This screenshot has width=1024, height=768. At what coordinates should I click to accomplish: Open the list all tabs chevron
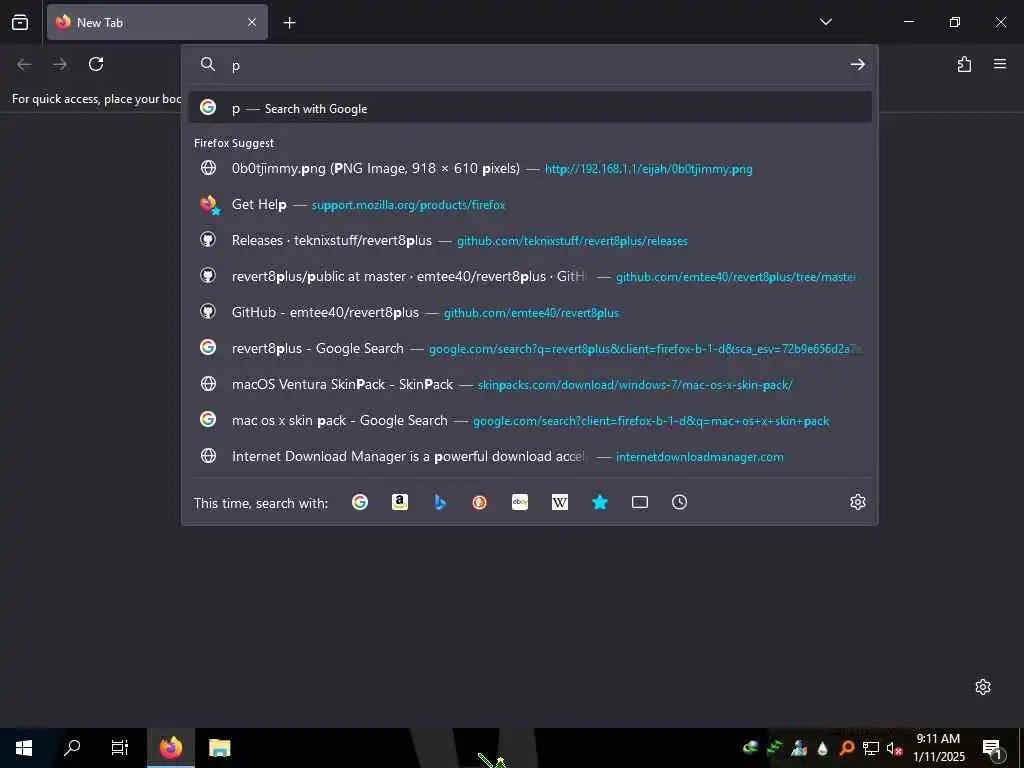pyautogui.click(x=825, y=22)
